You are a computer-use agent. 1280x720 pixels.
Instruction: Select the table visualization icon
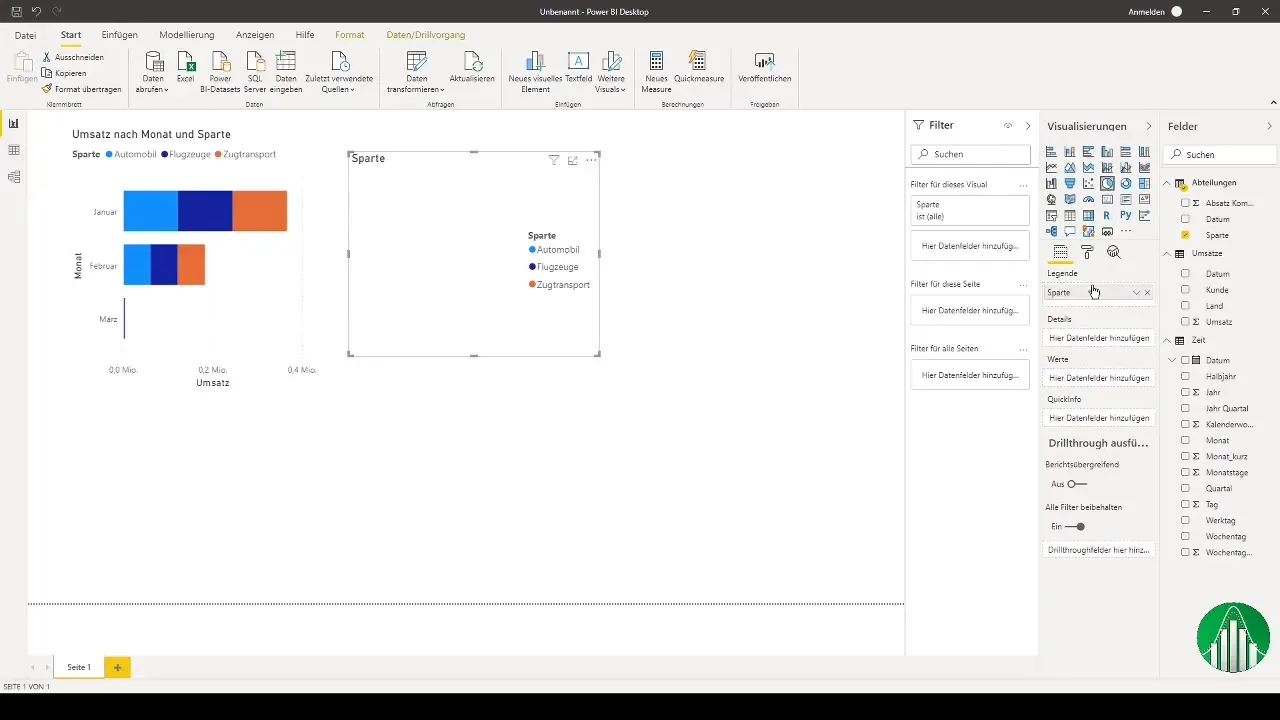tap(1070, 215)
